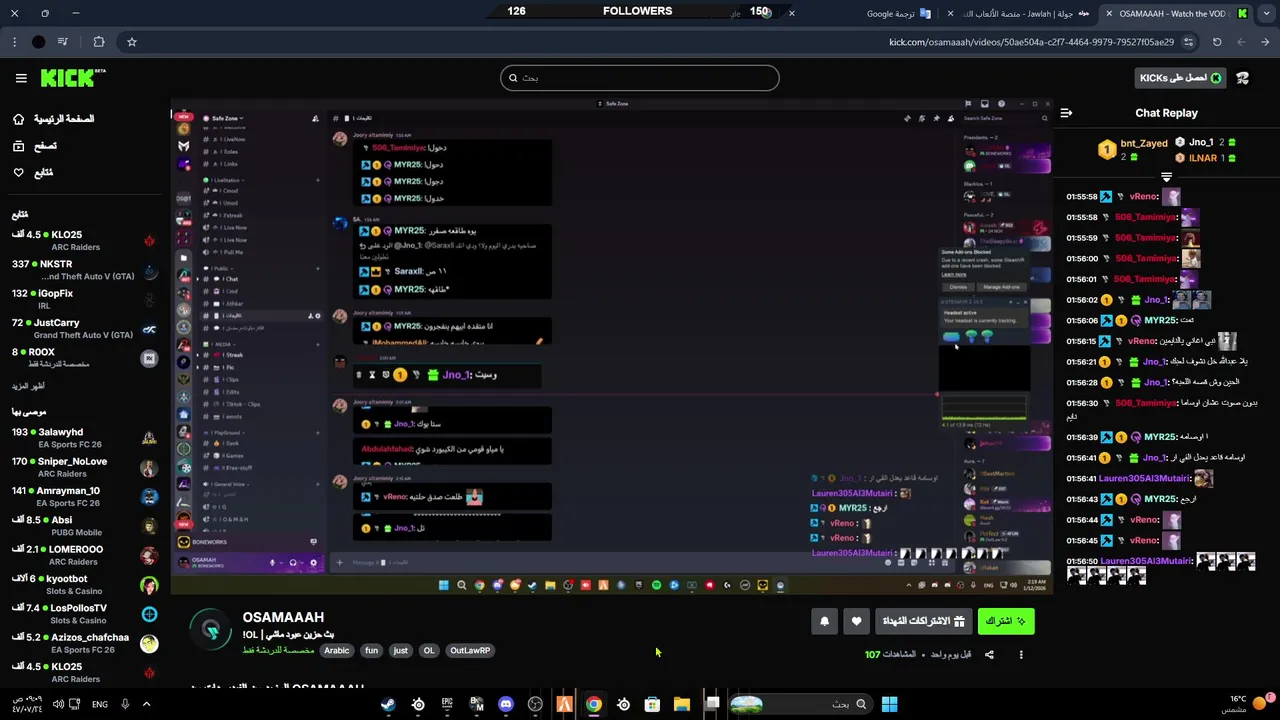Click the OSAMAAAH channel name

coord(283,617)
